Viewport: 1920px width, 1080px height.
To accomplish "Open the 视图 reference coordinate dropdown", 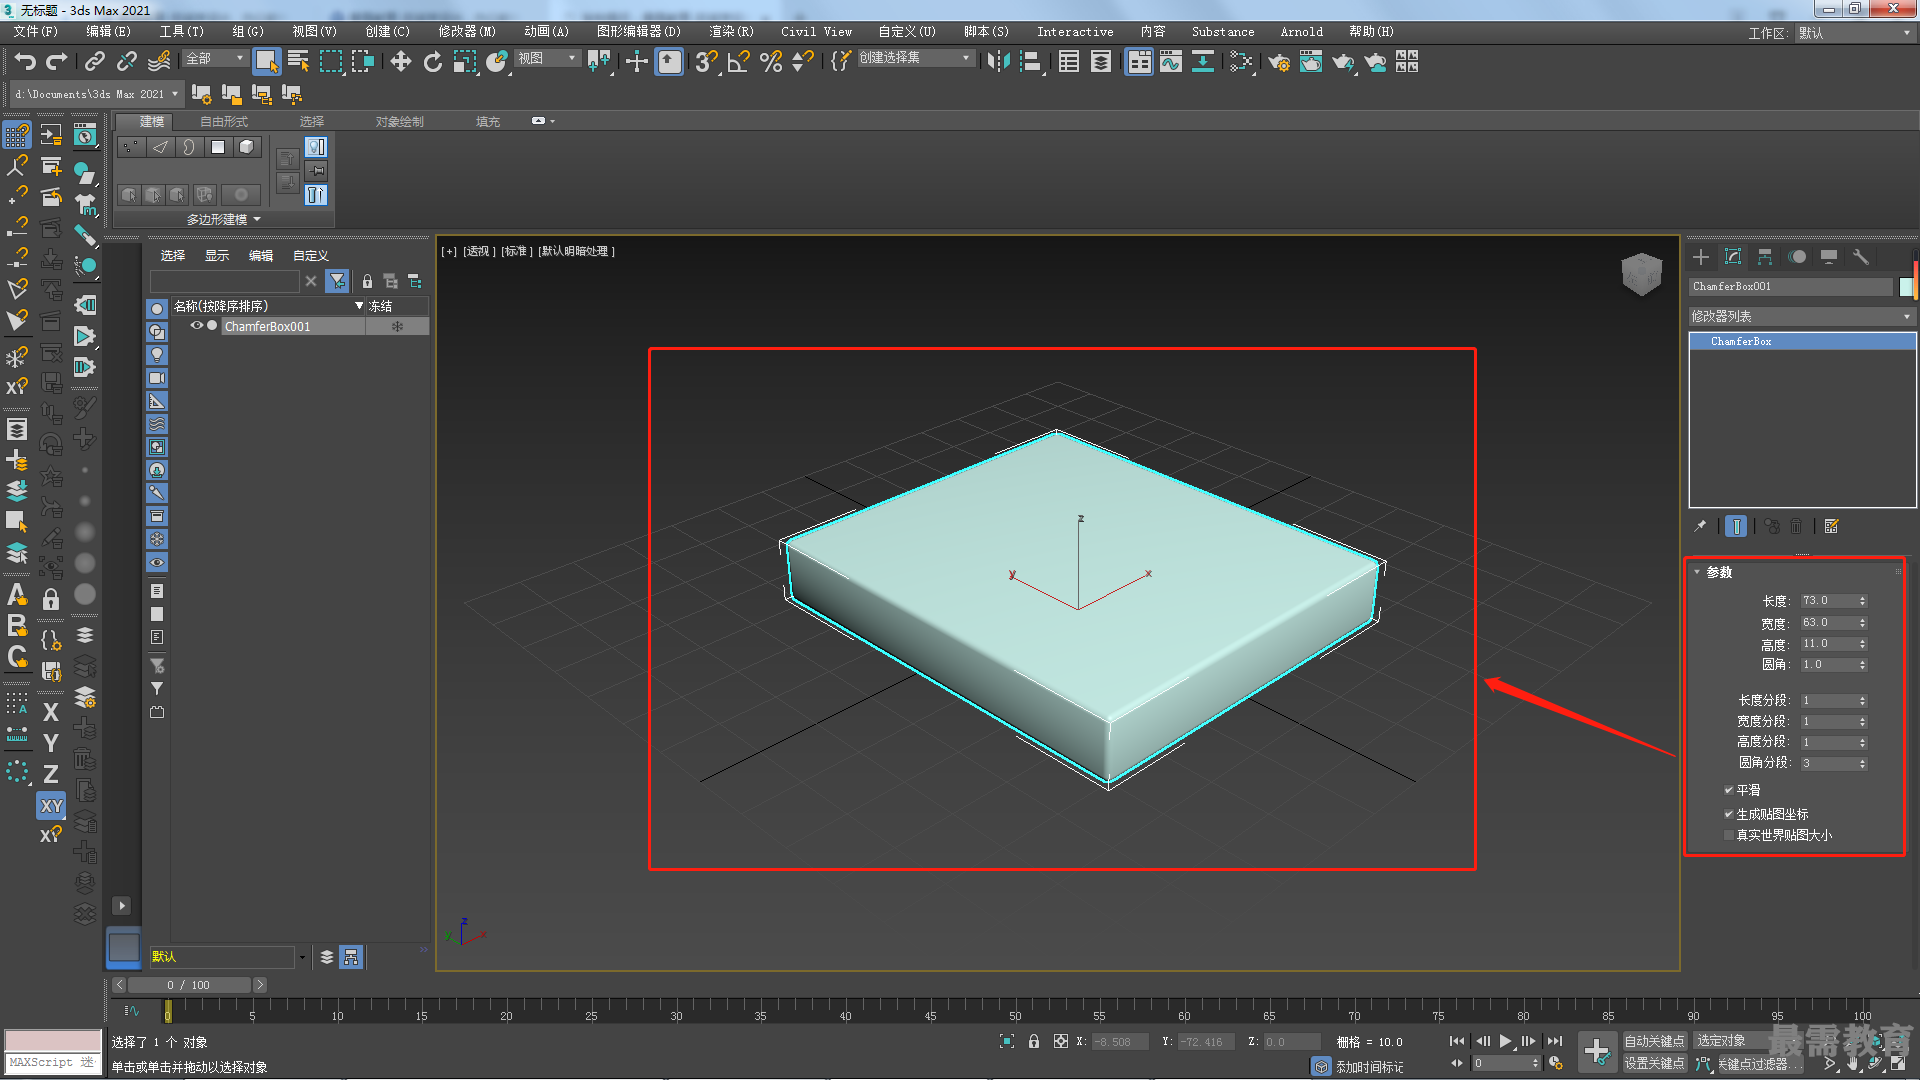I will pyautogui.click(x=547, y=59).
